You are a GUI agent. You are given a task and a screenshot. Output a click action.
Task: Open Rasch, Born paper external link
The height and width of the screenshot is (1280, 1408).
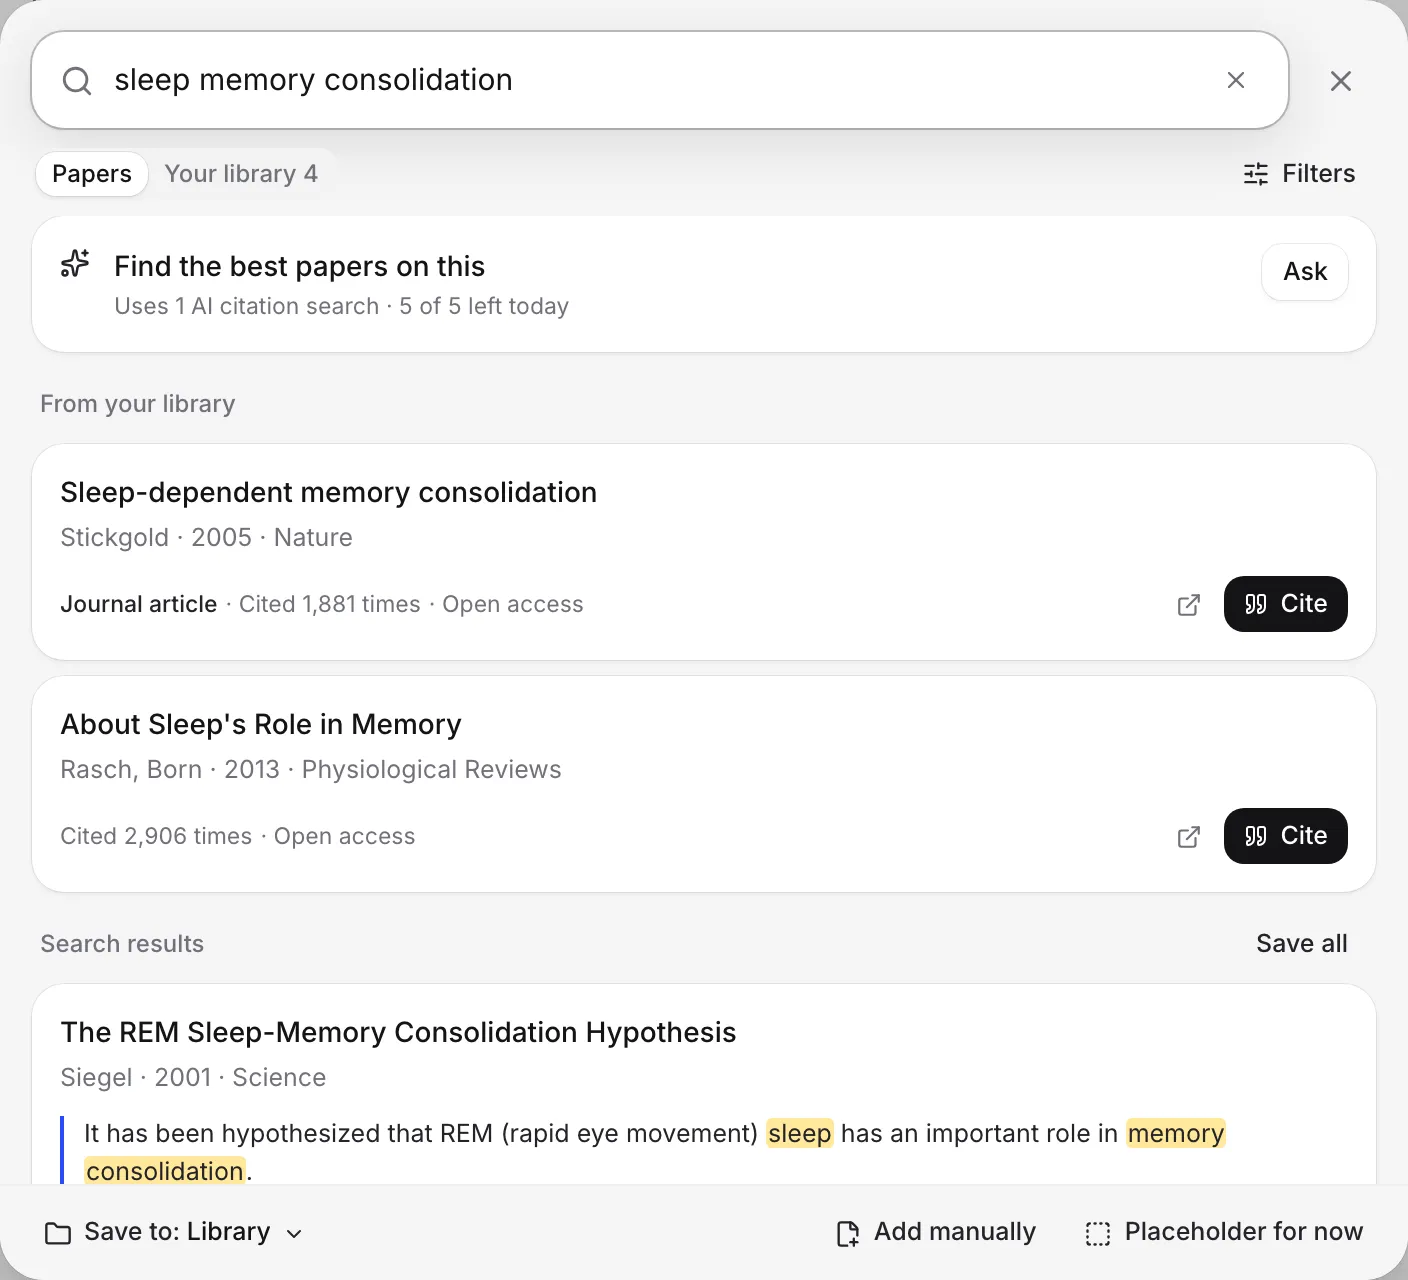pos(1188,837)
